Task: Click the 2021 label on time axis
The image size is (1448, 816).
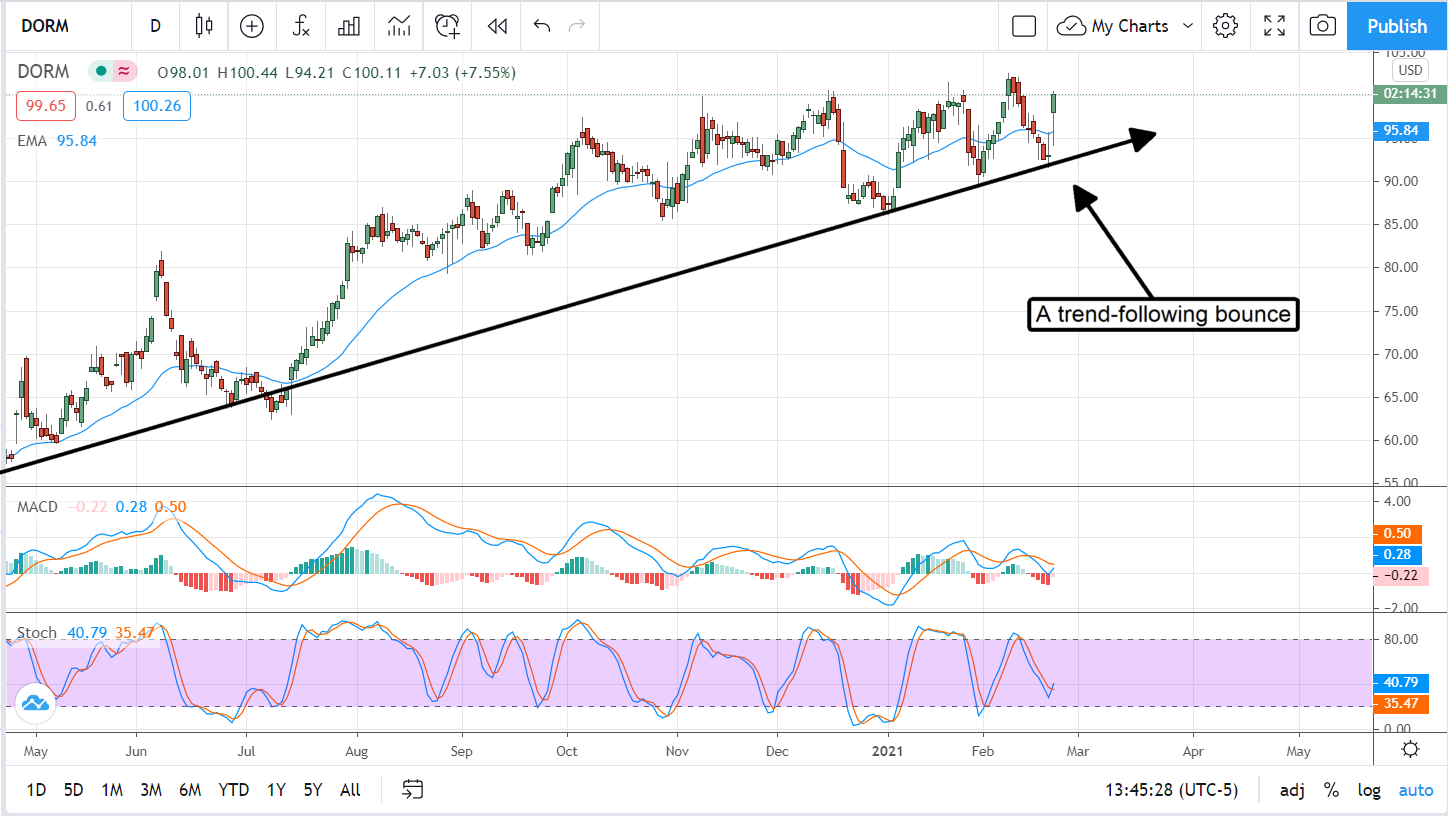Action: (888, 749)
